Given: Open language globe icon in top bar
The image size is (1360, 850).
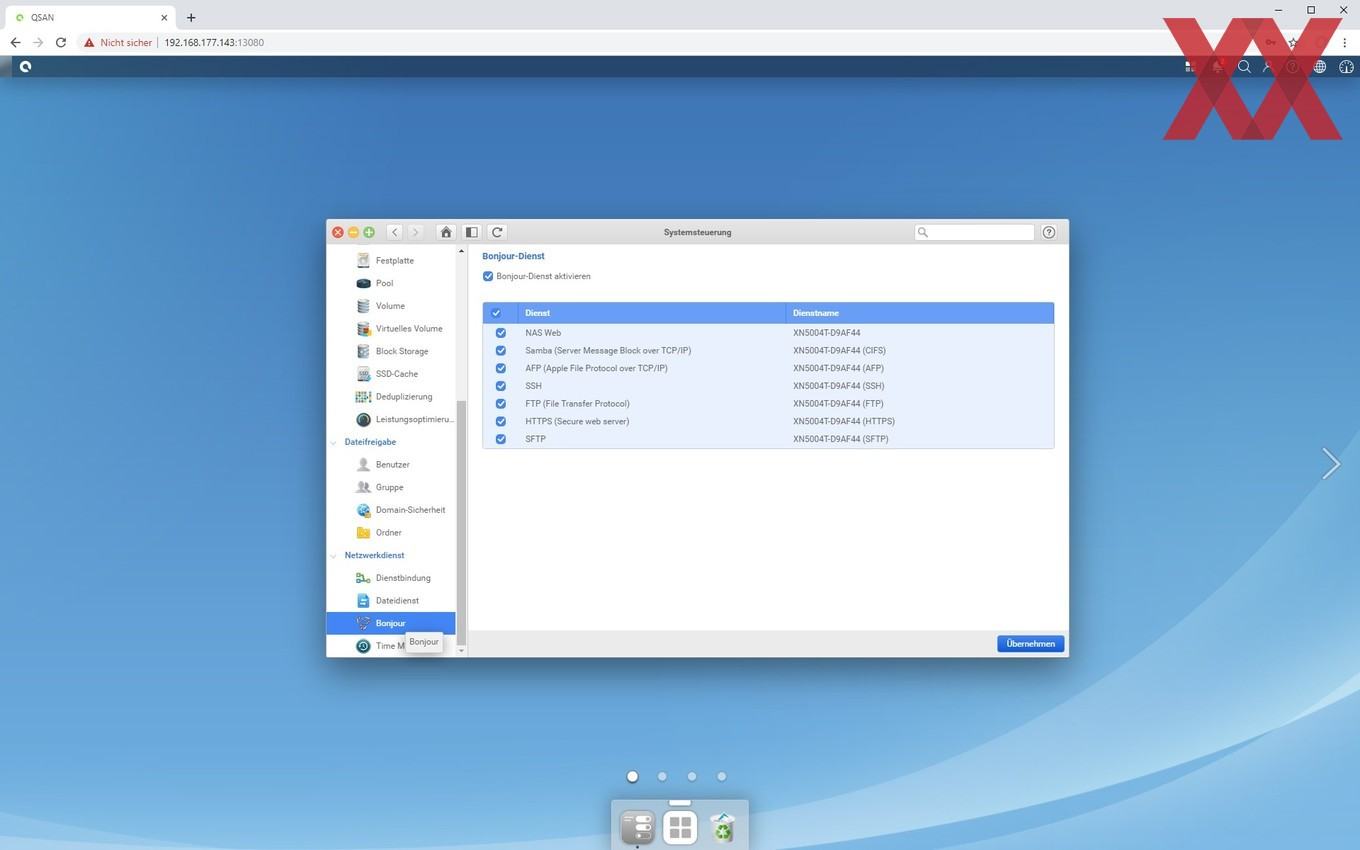Looking at the screenshot, I should point(1320,67).
